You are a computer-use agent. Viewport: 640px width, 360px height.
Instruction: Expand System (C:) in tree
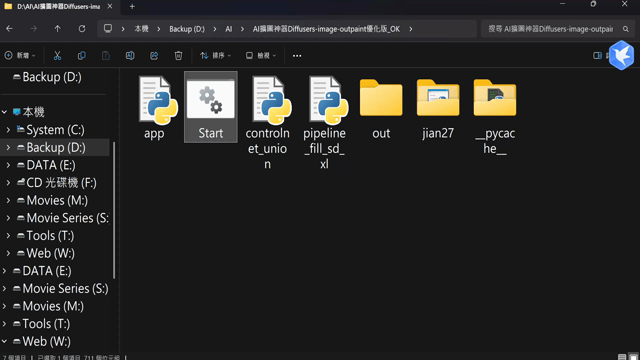coord(8,130)
